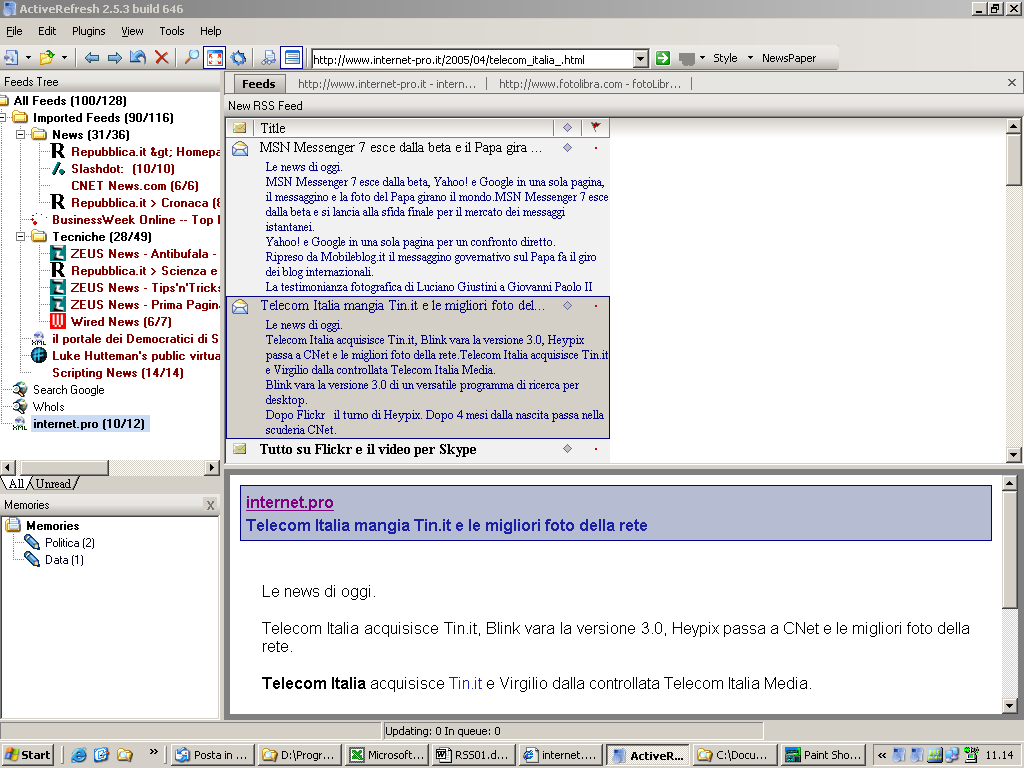
Task: Sort by the envelope read-status column
Action: 240,127
